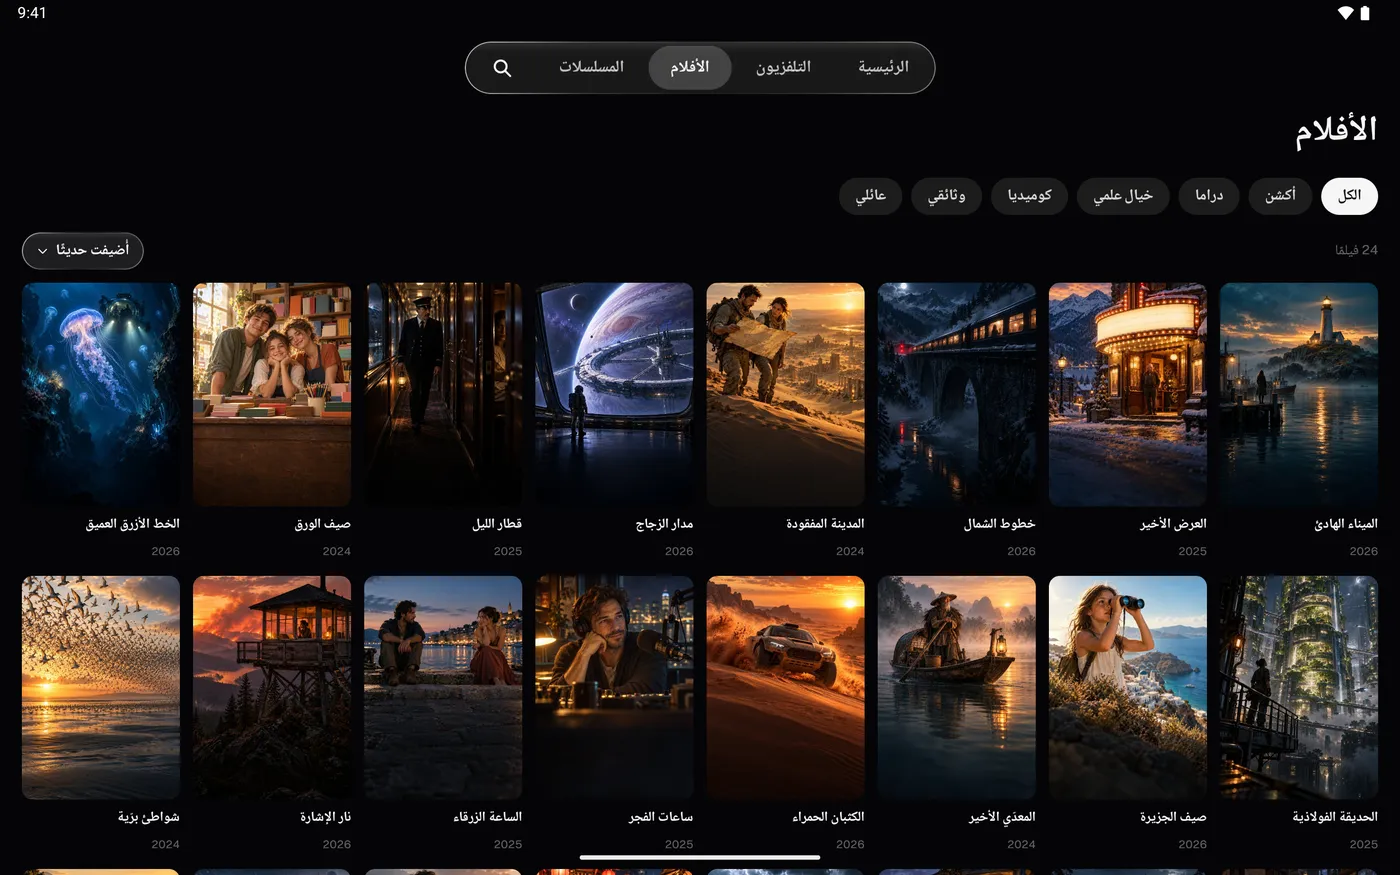
Task: Select the مدار الزجاج space poster
Action: (614, 394)
